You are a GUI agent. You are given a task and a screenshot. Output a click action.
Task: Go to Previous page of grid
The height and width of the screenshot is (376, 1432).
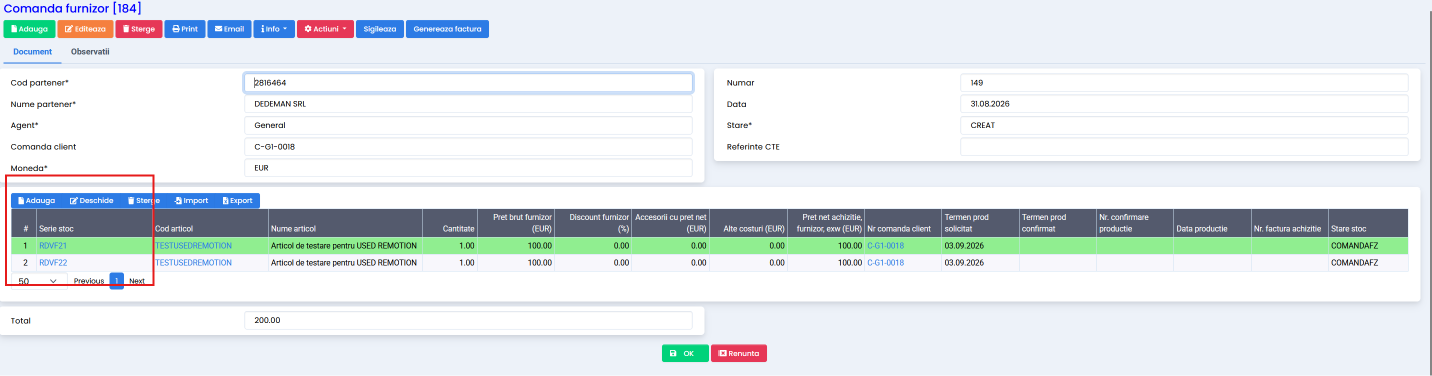pos(89,281)
